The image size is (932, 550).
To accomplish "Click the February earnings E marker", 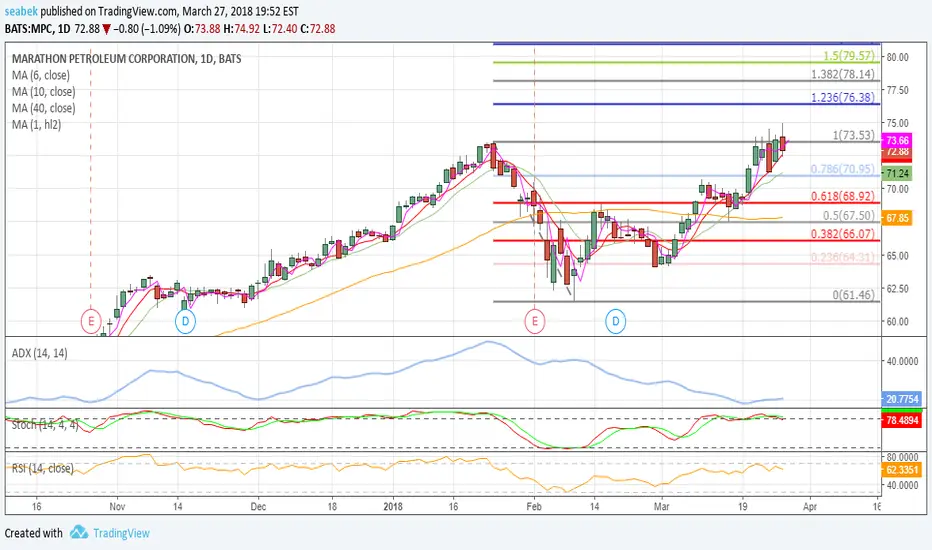I will pos(534,322).
